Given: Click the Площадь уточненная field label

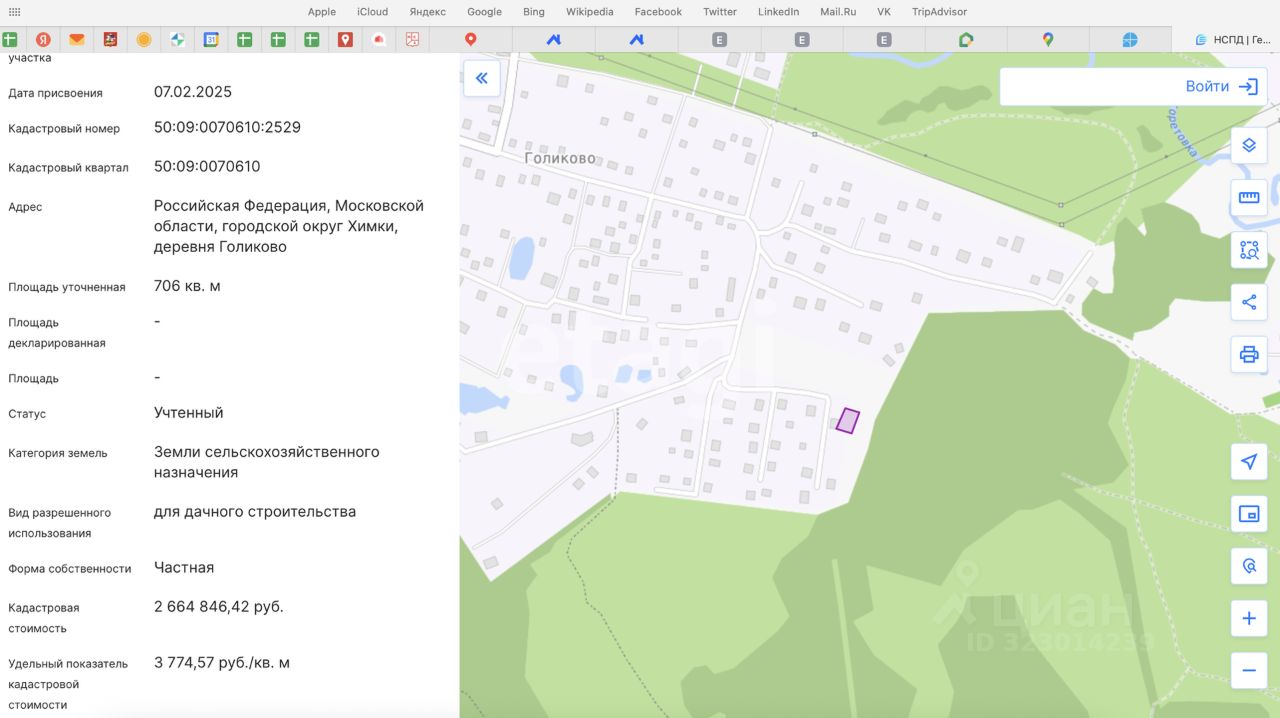Looking at the screenshot, I should tap(67, 287).
